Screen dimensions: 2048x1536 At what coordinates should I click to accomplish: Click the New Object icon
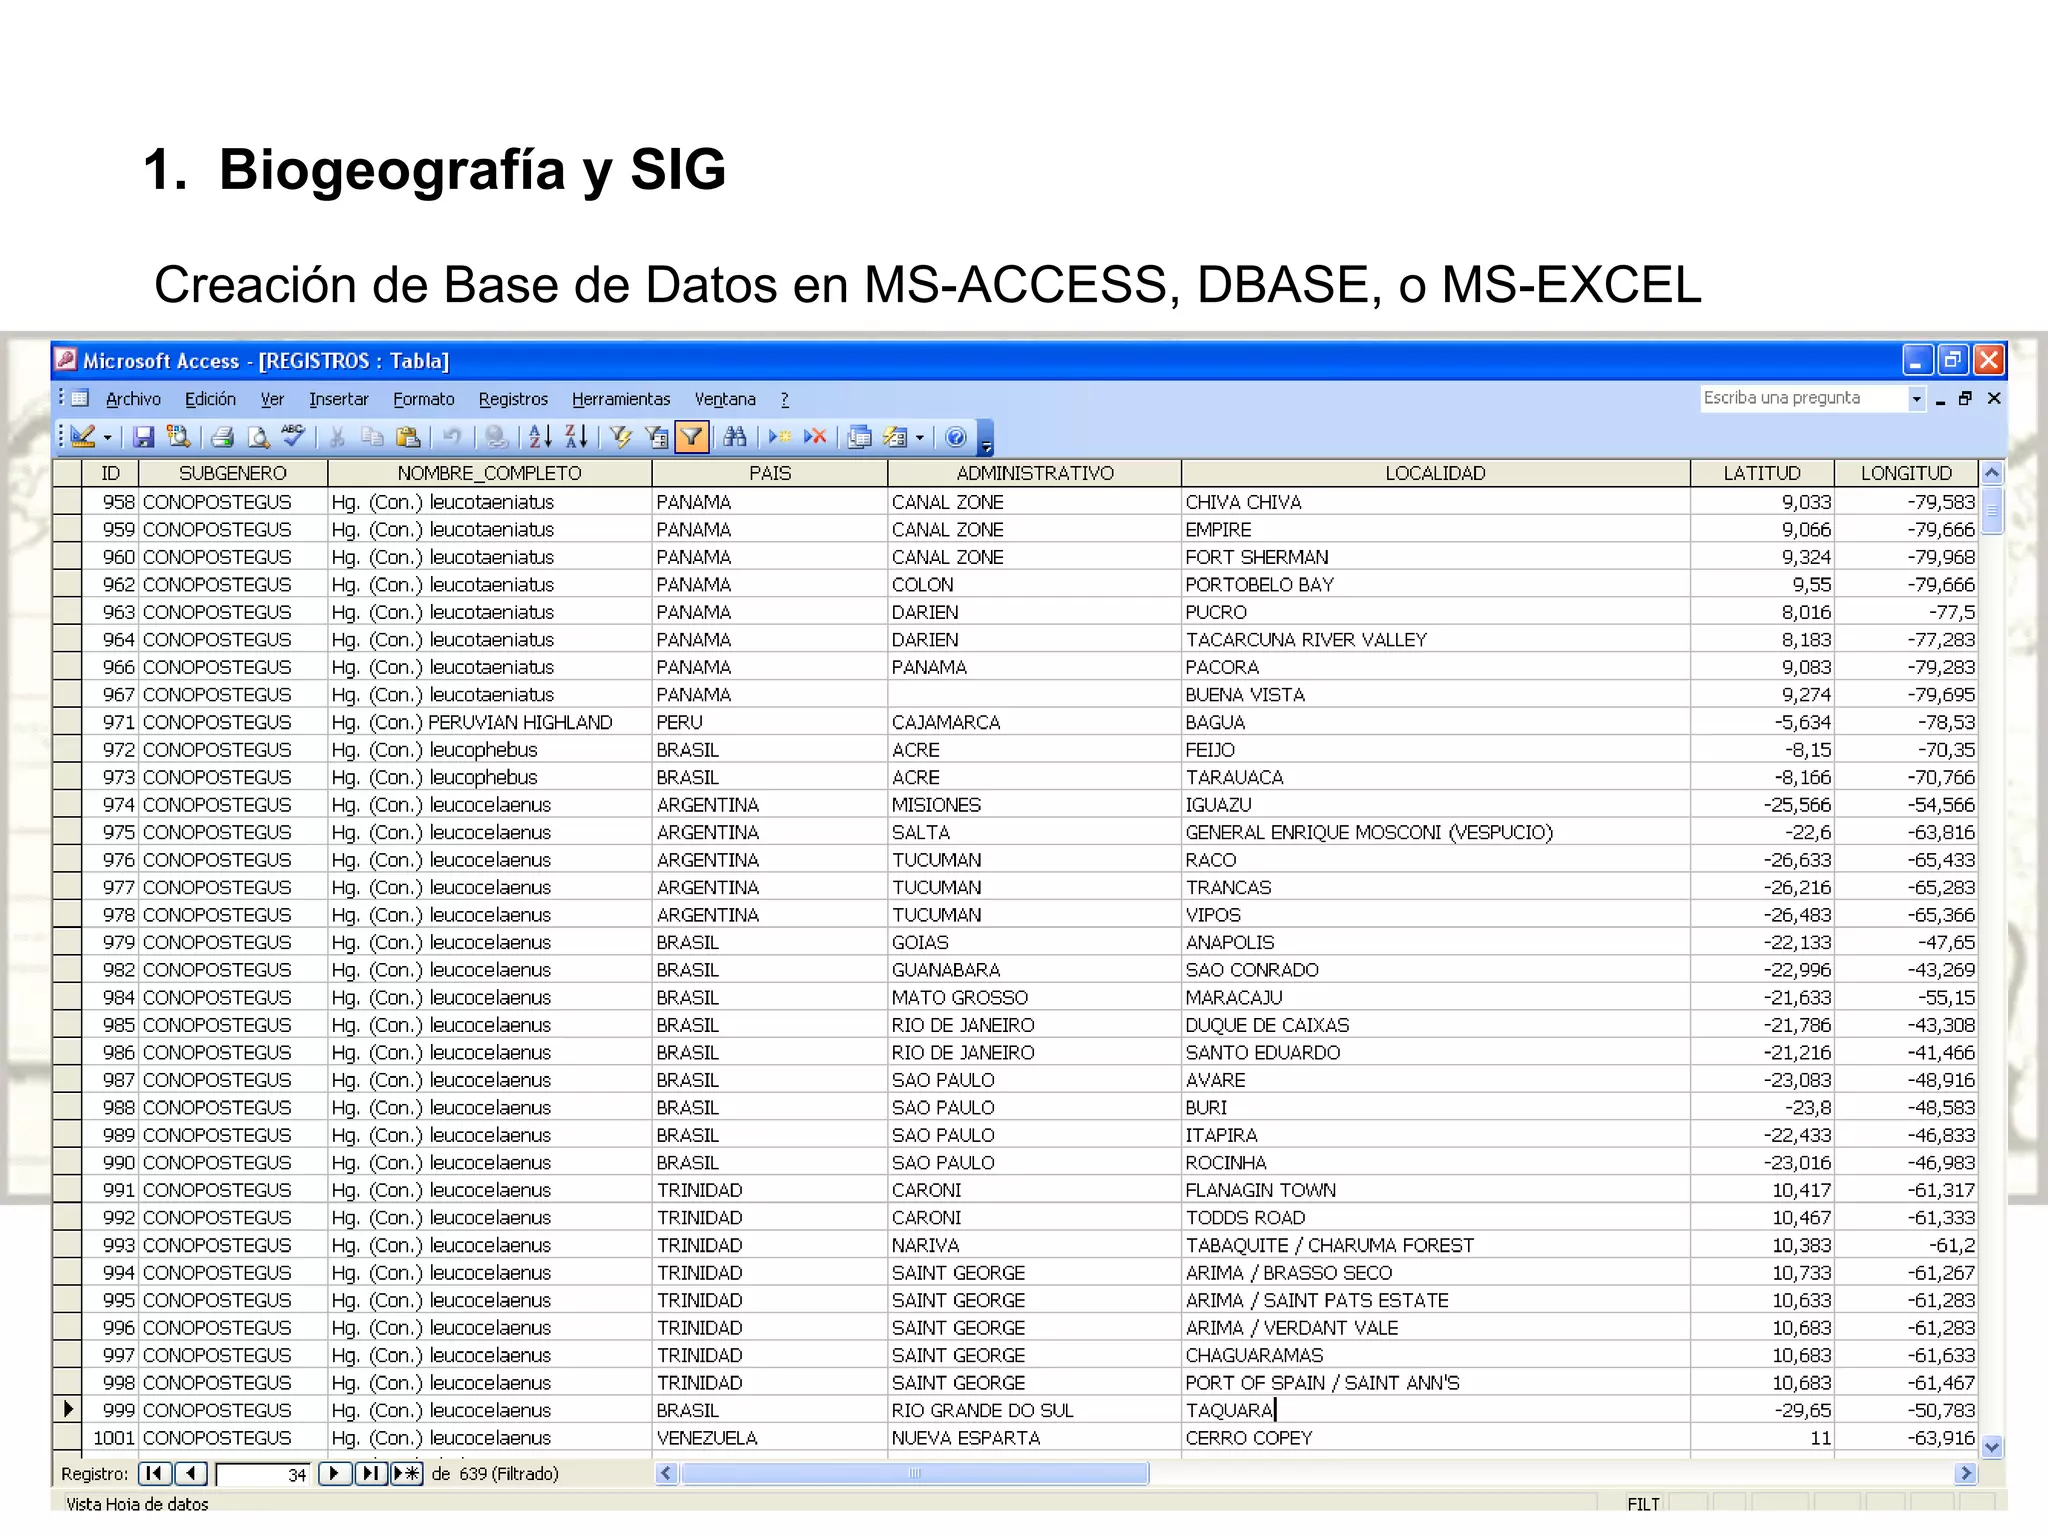click(895, 437)
